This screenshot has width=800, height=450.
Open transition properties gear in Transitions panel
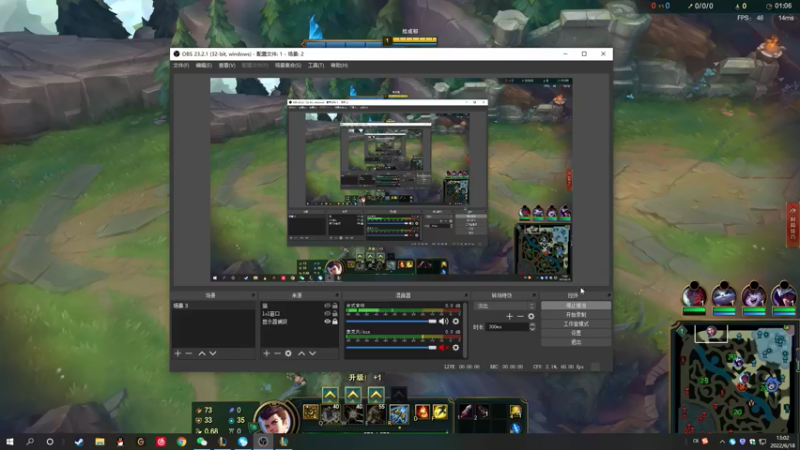531,316
